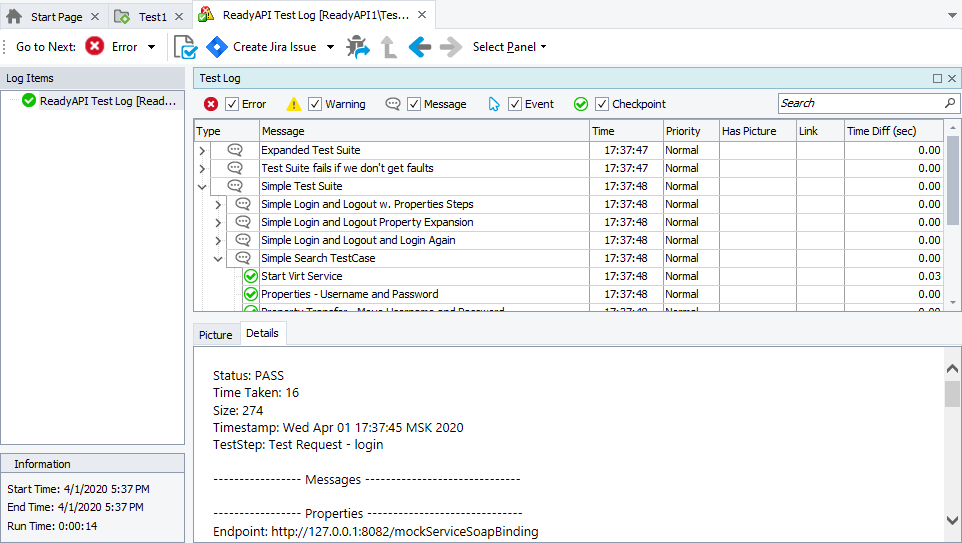
Task: Open the Start Page tab
Action: tap(55, 17)
